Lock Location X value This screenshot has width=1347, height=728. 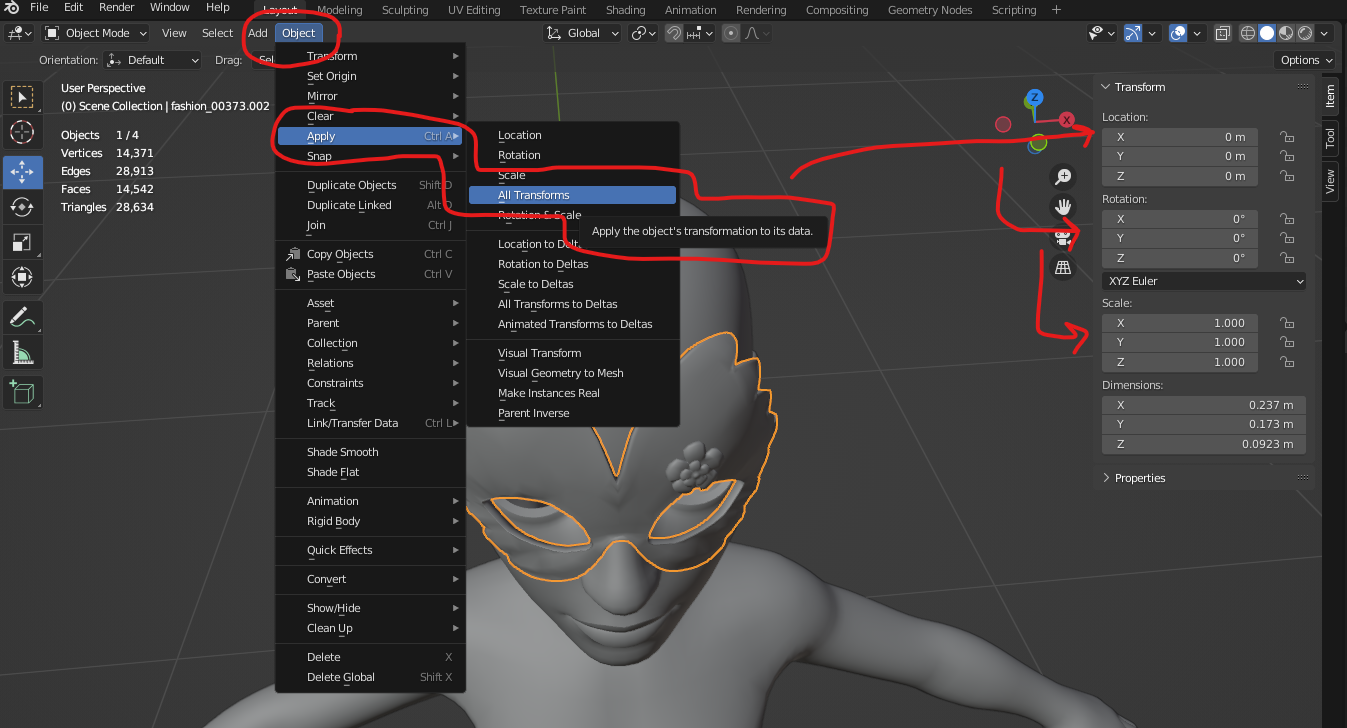click(x=1288, y=137)
